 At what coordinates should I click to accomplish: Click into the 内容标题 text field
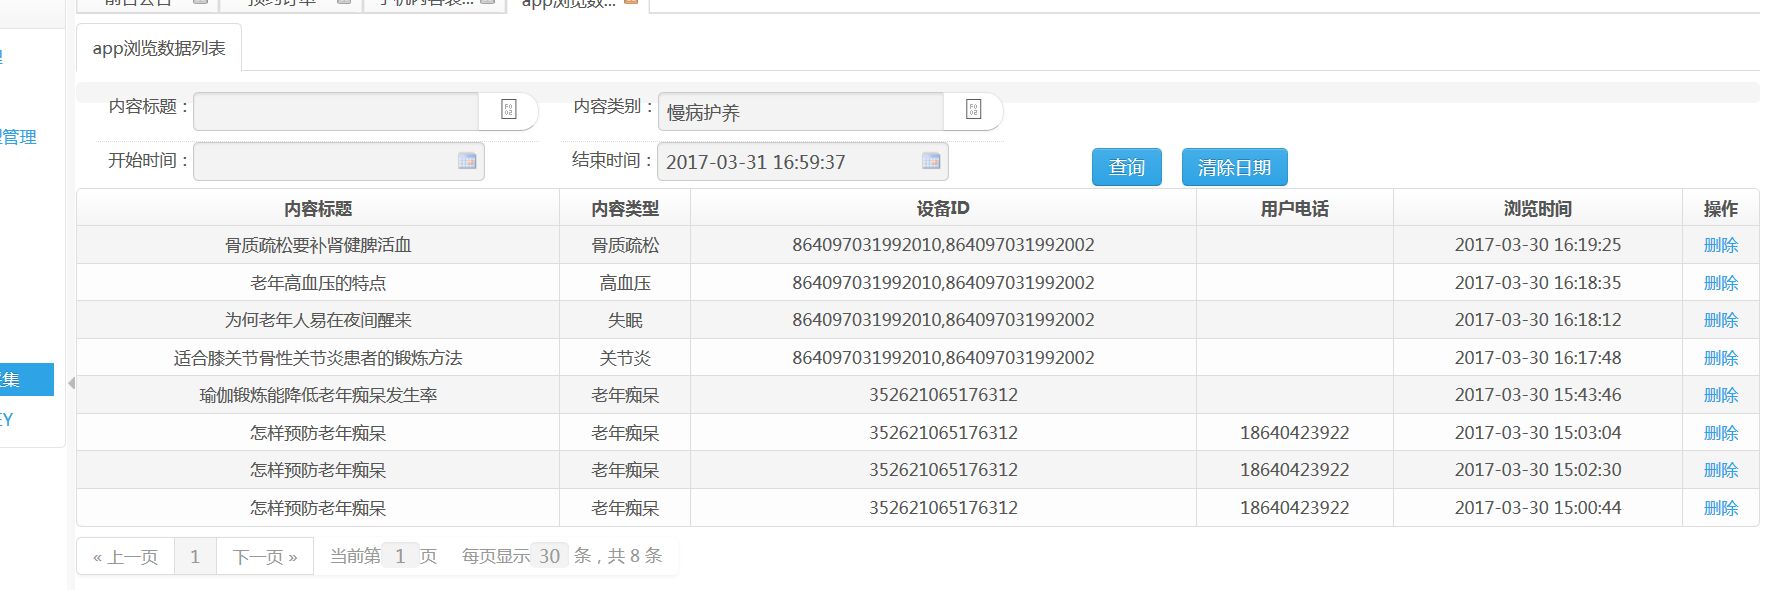coord(335,111)
